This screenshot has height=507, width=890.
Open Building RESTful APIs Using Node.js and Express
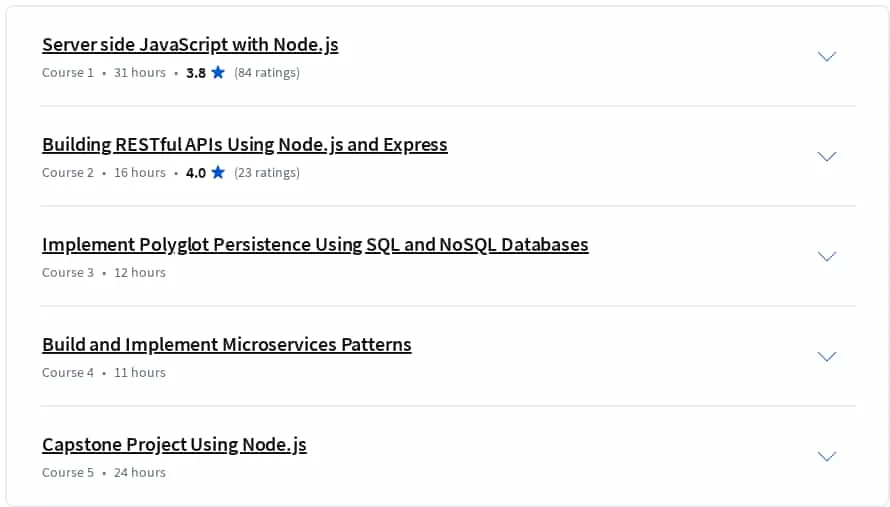point(245,145)
